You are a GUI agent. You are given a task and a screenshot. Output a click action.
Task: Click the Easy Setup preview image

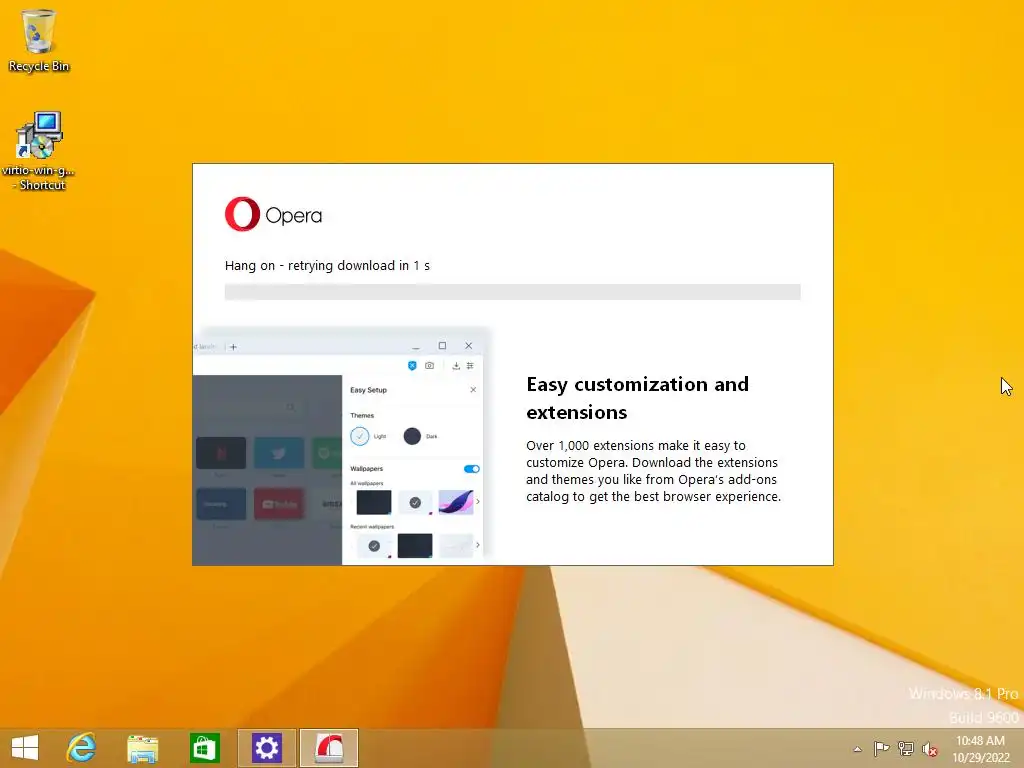point(341,446)
